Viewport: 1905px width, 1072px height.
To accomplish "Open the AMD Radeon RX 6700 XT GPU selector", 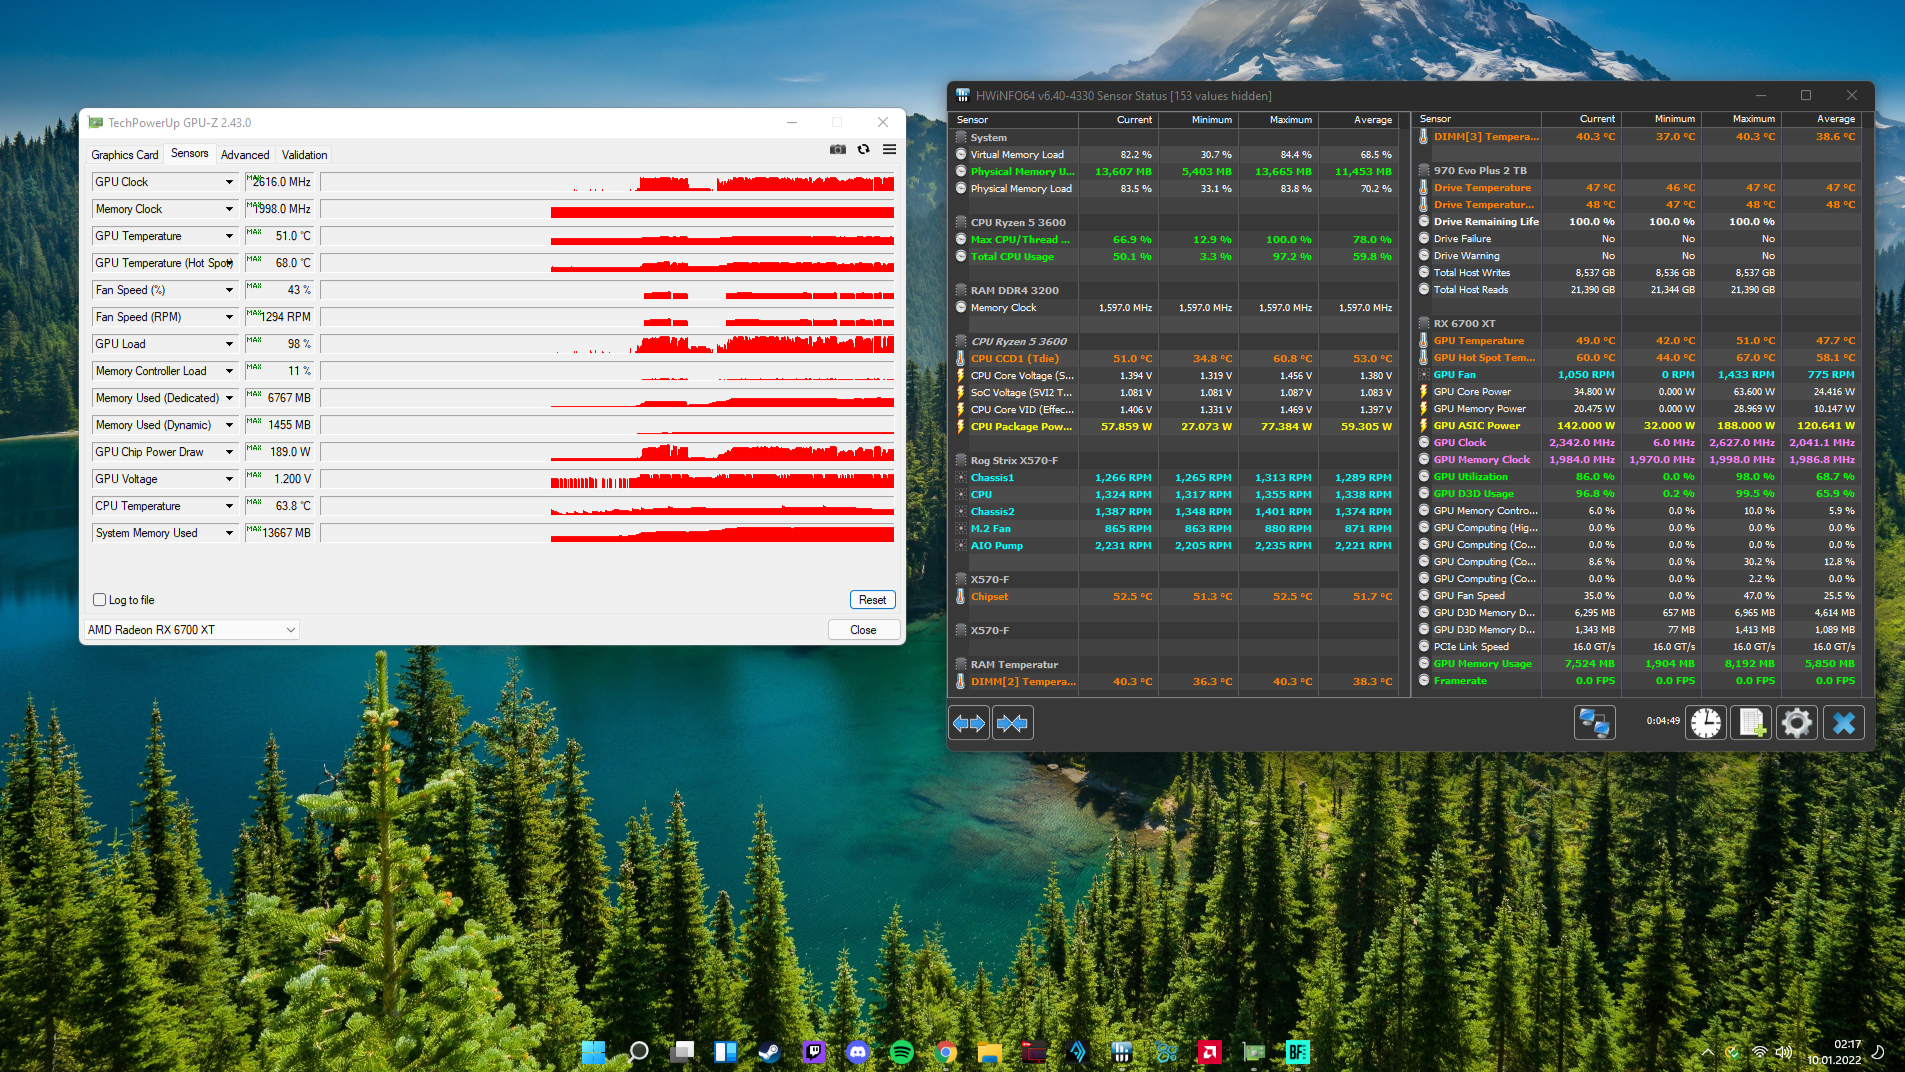I will coord(192,630).
